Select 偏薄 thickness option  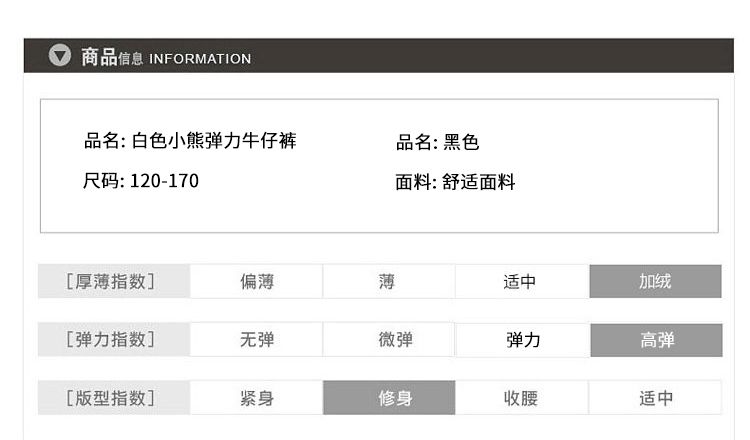tap(257, 282)
